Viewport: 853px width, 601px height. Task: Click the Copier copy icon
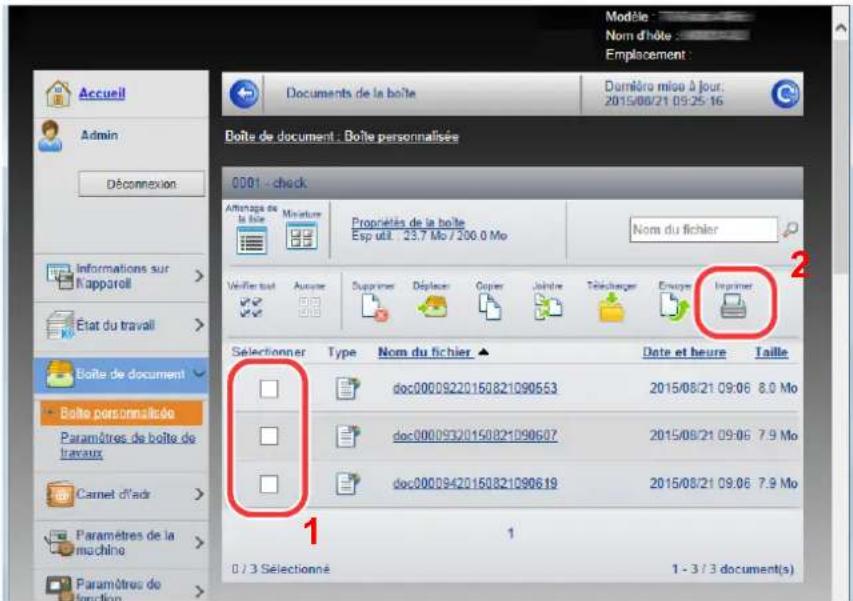click(x=490, y=307)
